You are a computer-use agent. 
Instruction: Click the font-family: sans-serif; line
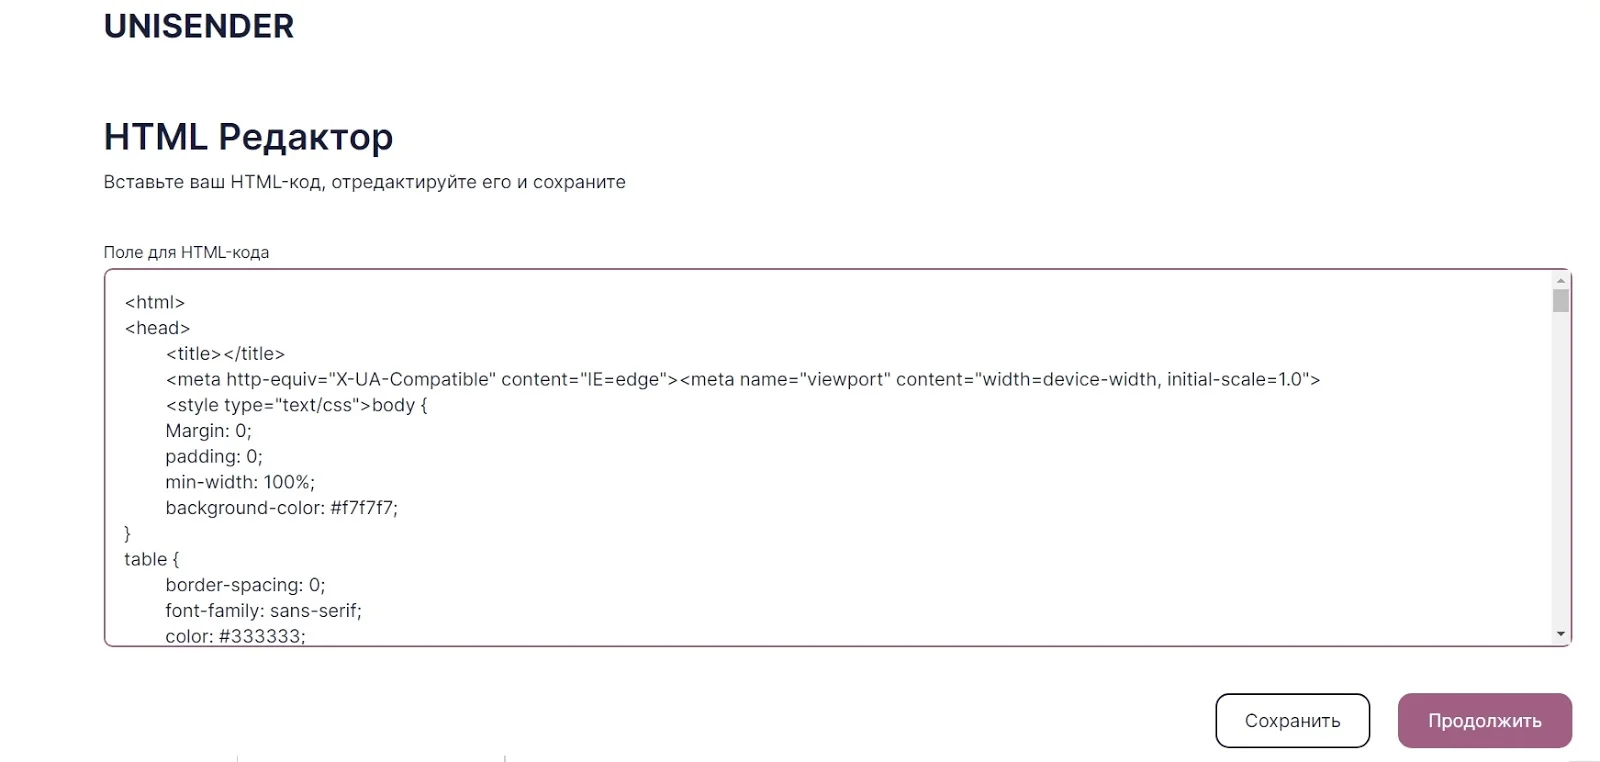263,611
